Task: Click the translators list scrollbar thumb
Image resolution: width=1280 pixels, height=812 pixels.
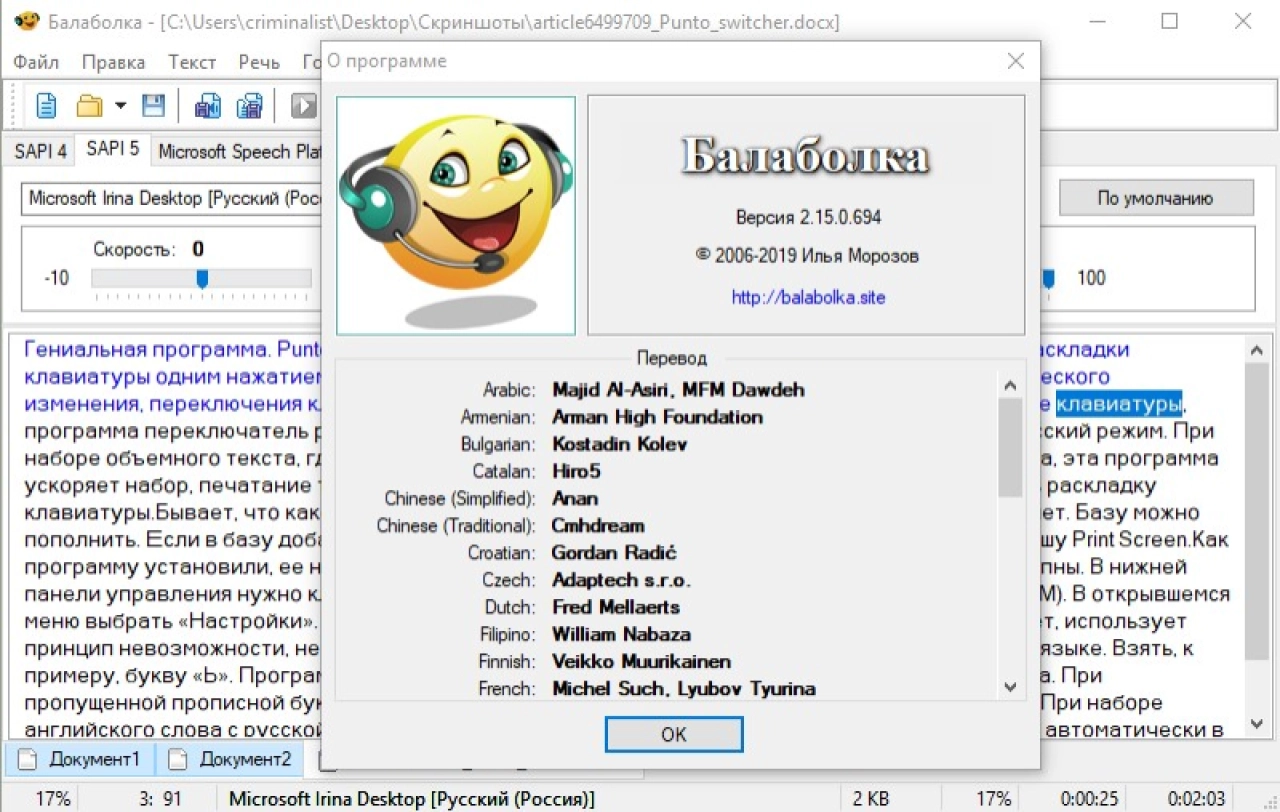Action: point(1010,447)
